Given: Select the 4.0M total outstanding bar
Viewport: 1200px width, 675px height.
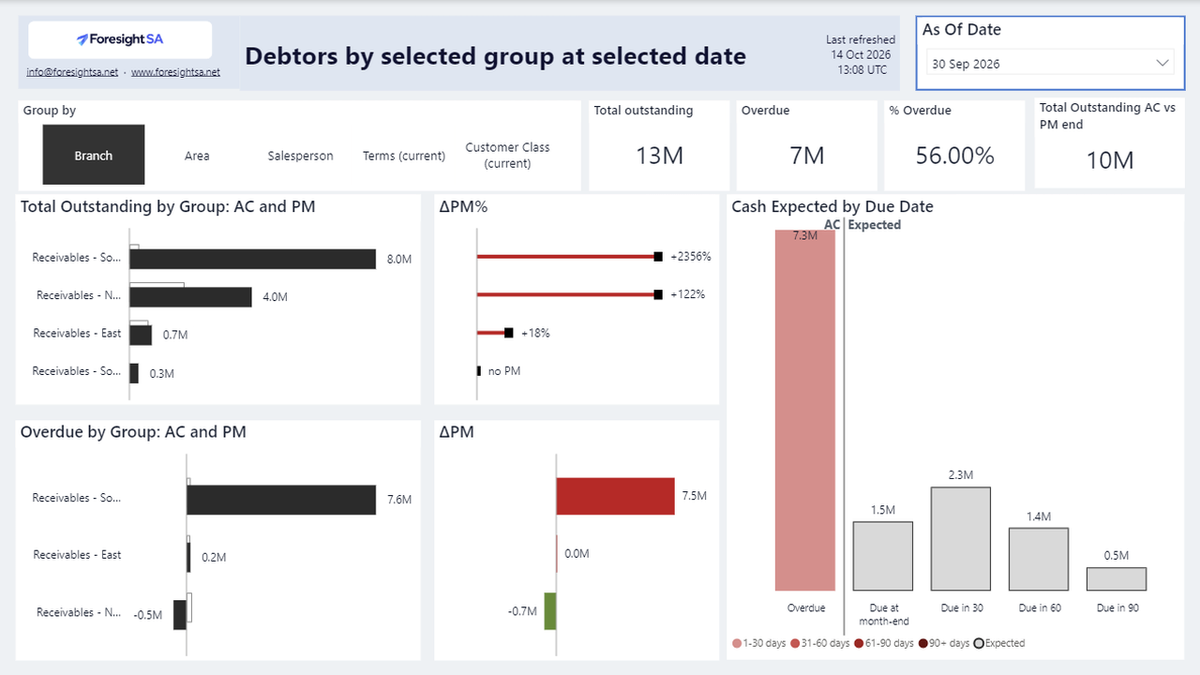Looking at the screenshot, I should point(190,297).
